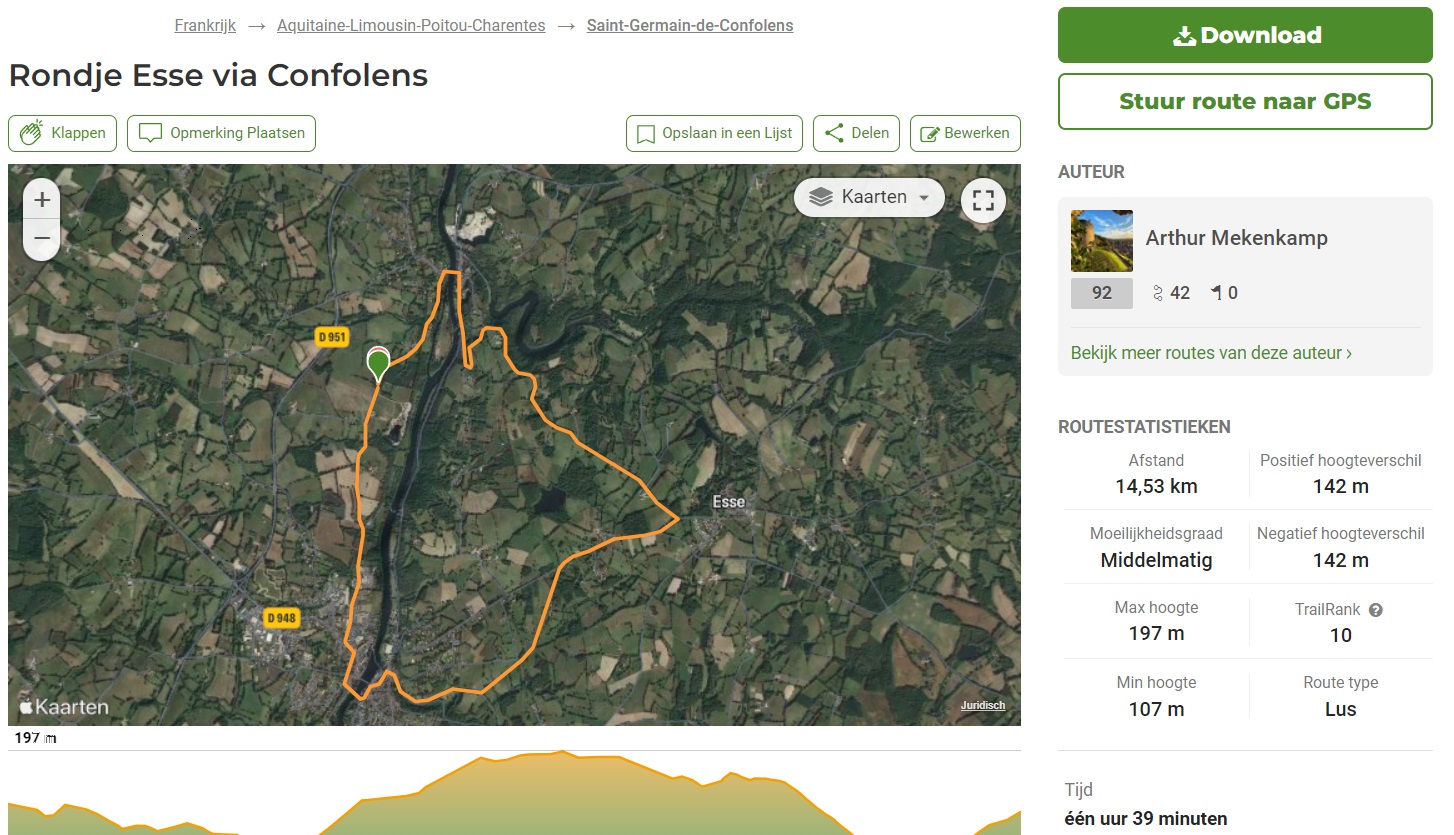Click the Klappen applause button
The image size is (1454, 835).
[x=63, y=133]
